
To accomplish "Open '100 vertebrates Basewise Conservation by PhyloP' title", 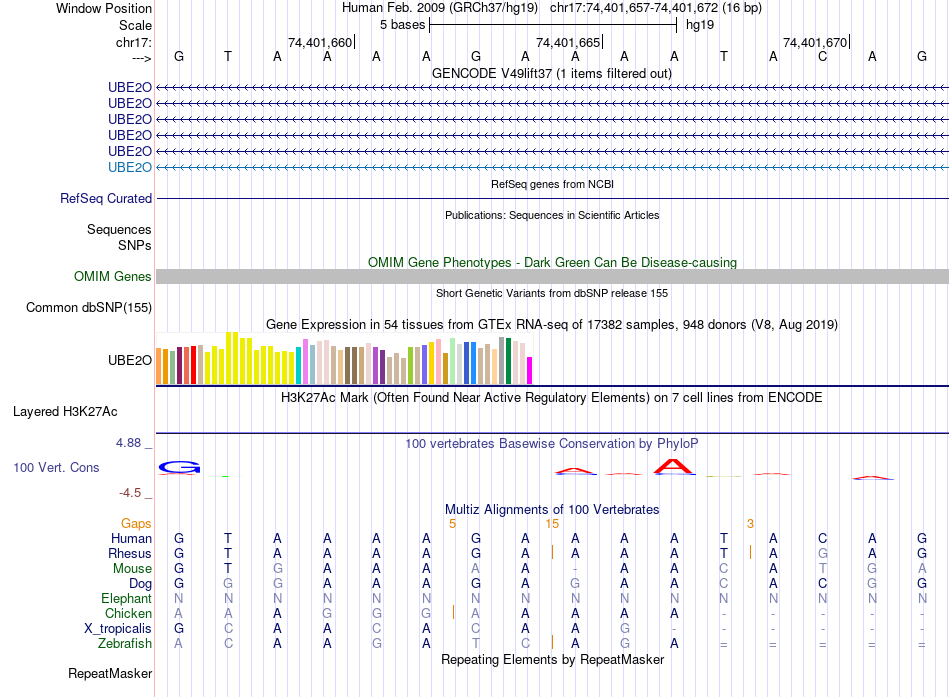I will click(x=552, y=444).
